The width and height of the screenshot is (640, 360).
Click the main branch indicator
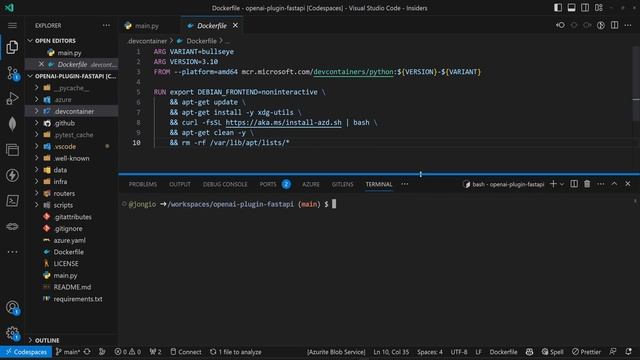(68, 352)
